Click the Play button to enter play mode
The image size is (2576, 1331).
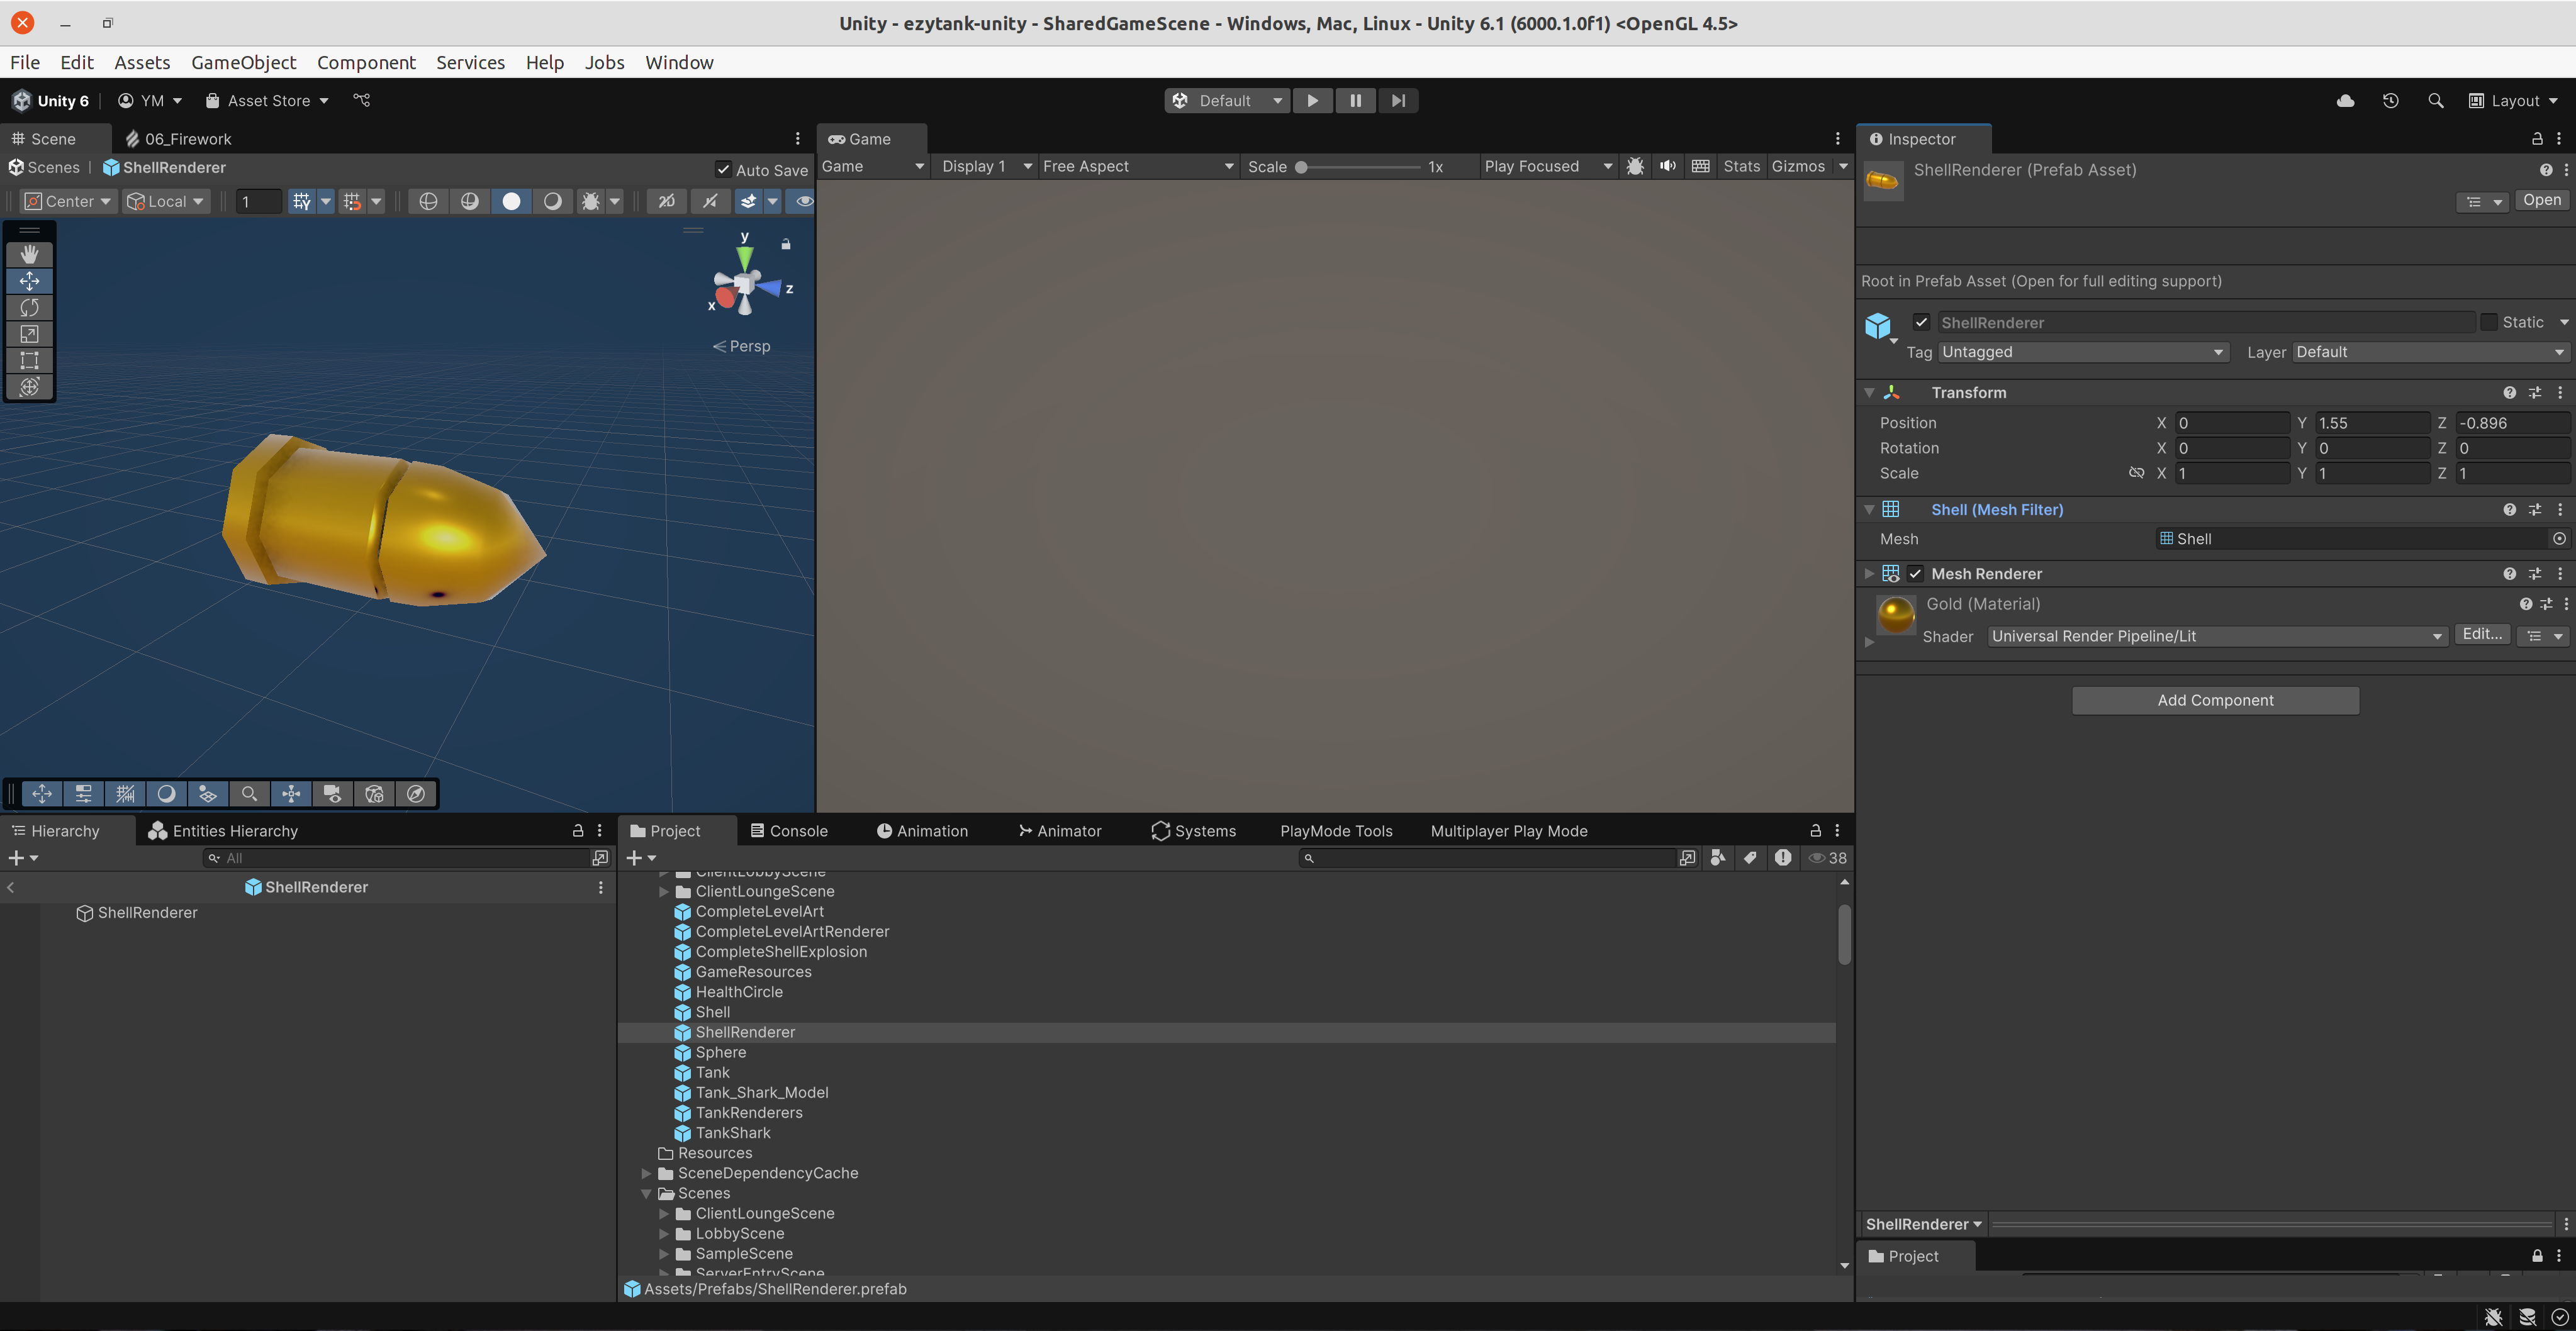pyautogui.click(x=1312, y=100)
